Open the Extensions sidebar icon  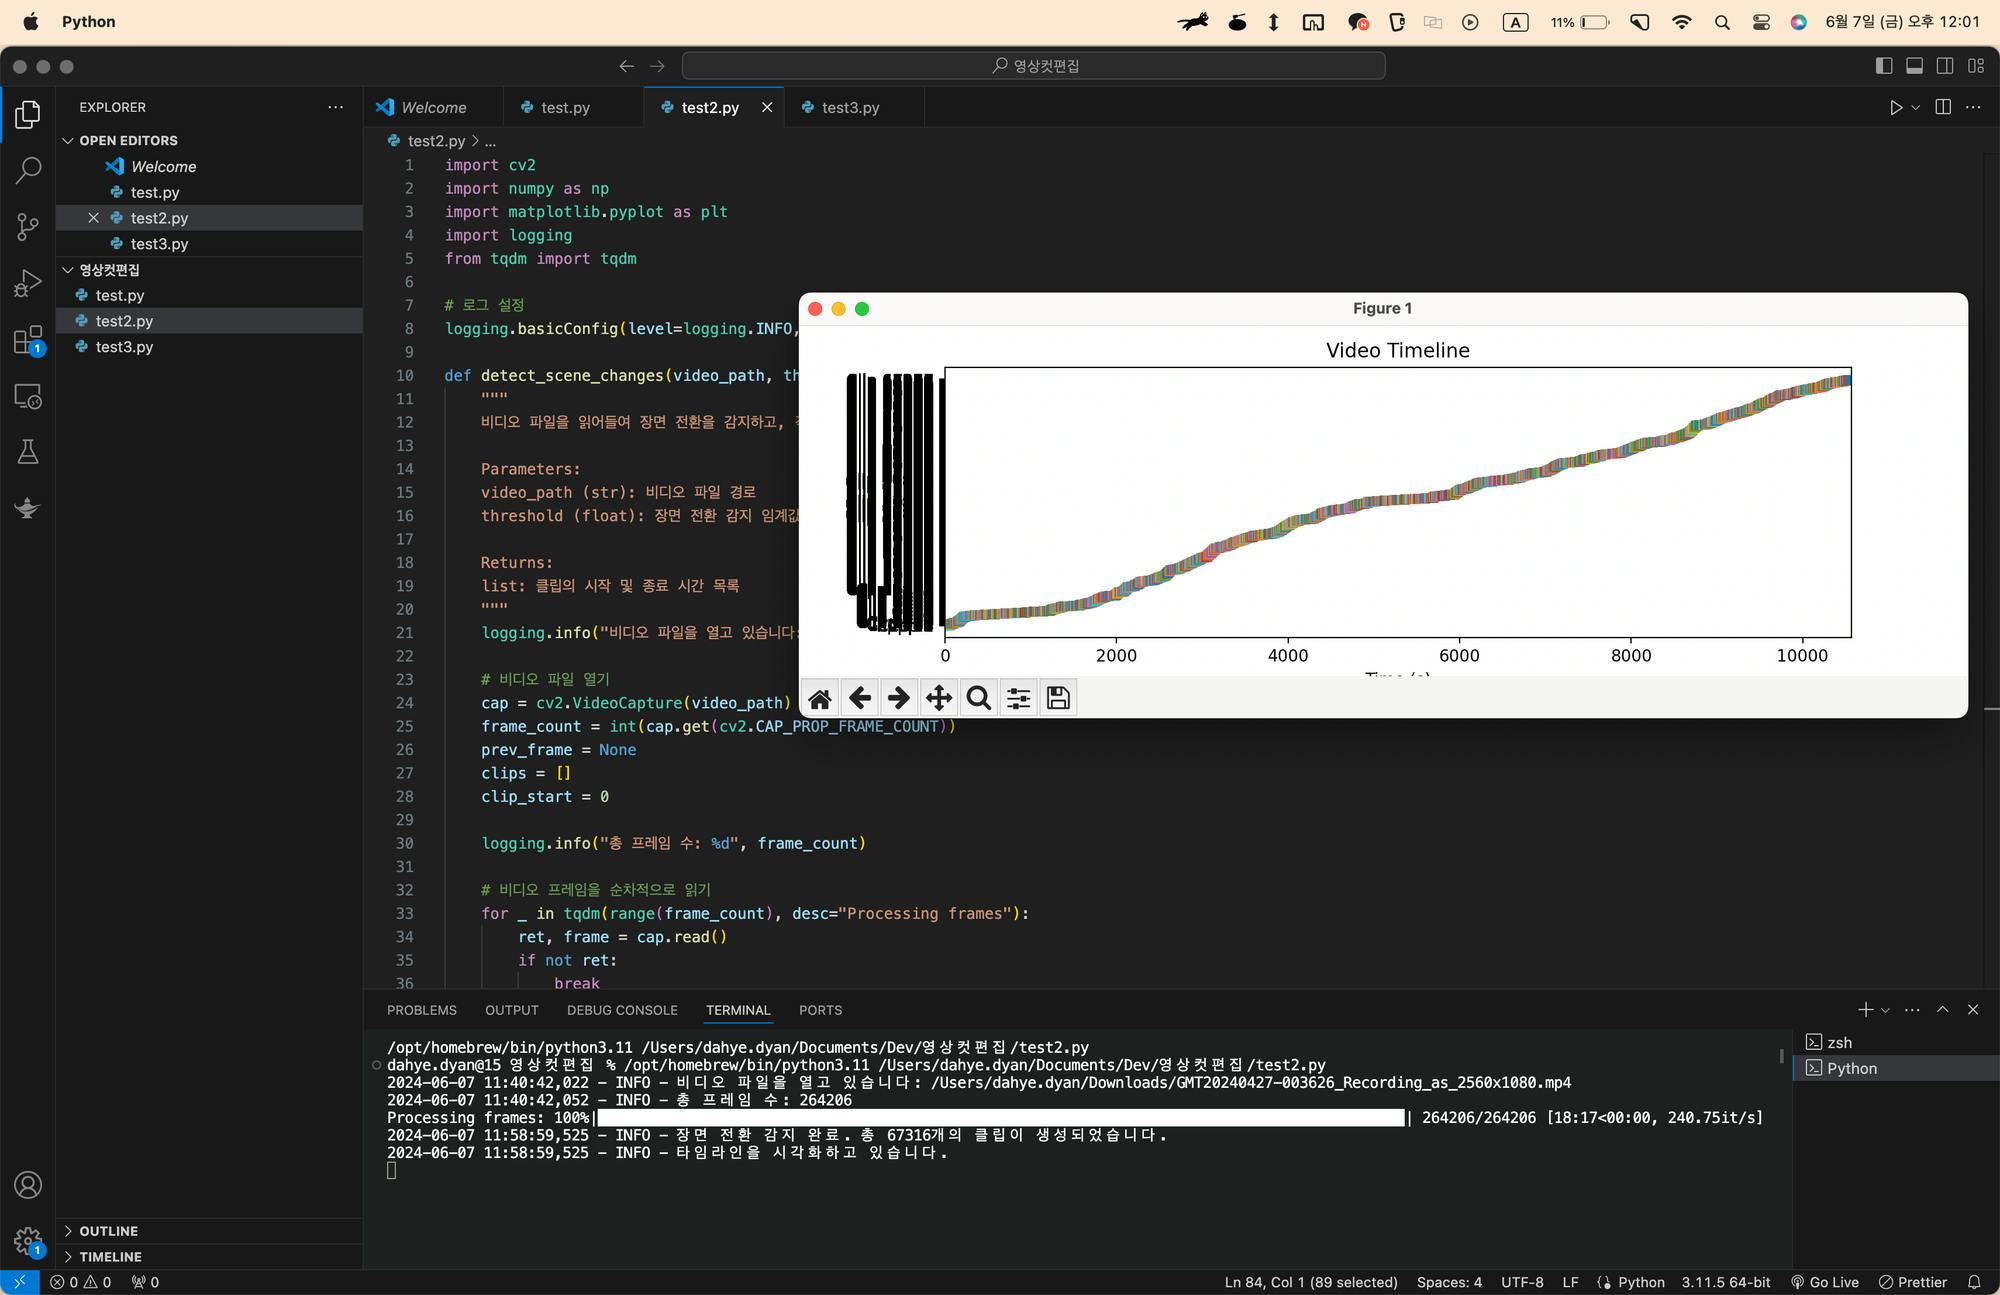point(28,340)
